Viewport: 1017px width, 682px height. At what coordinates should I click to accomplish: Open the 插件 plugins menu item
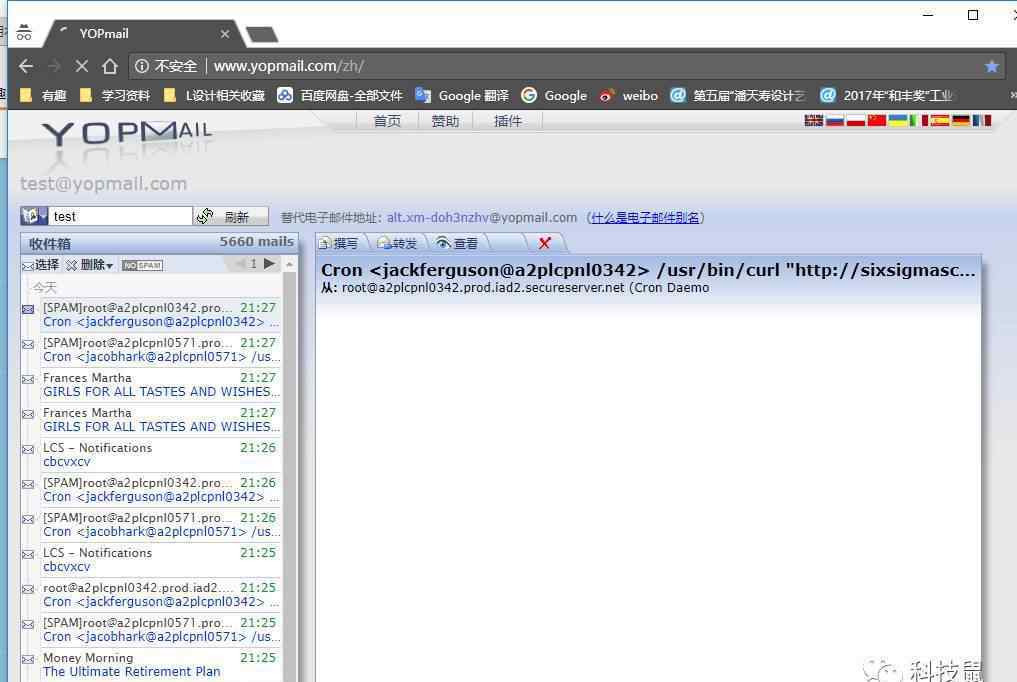[x=507, y=121]
